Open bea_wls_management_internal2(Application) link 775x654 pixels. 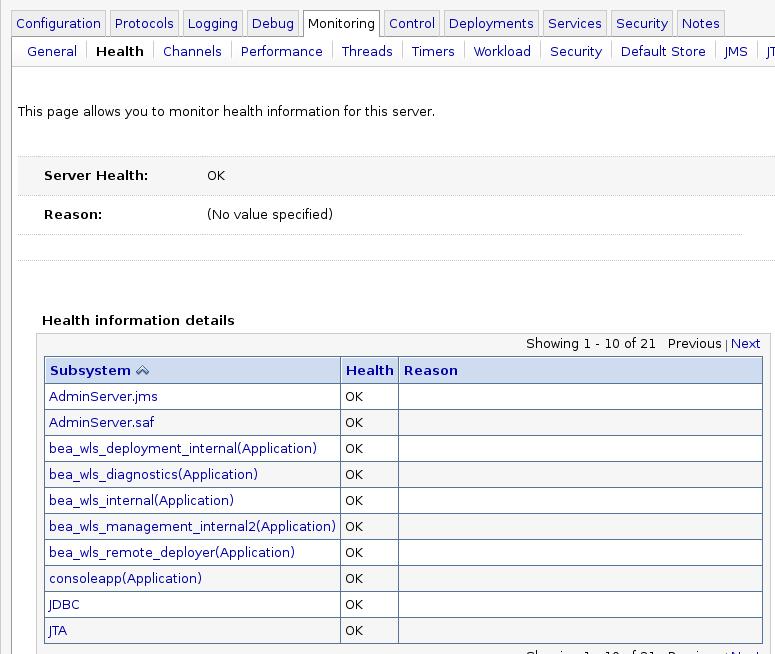pyautogui.click(x=192, y=526)
